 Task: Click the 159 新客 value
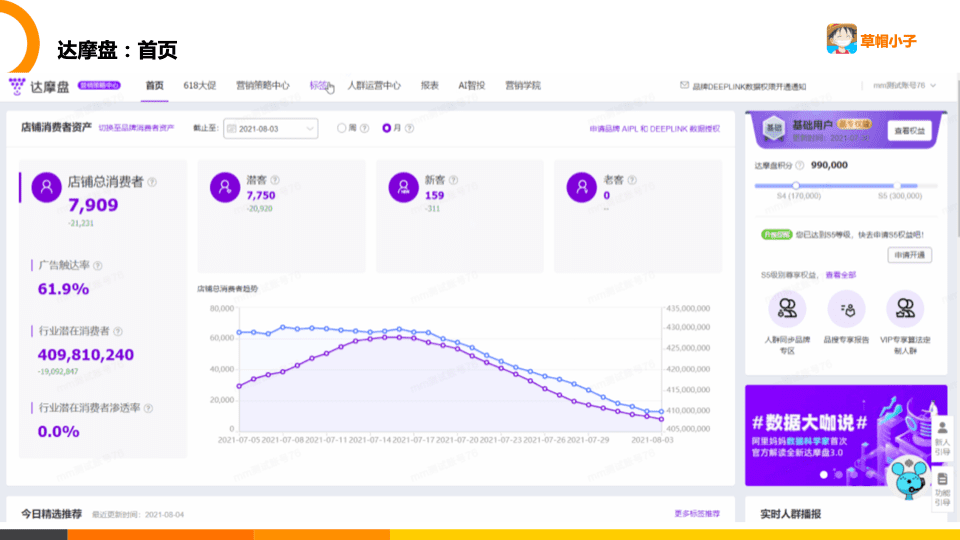[434, 195]
